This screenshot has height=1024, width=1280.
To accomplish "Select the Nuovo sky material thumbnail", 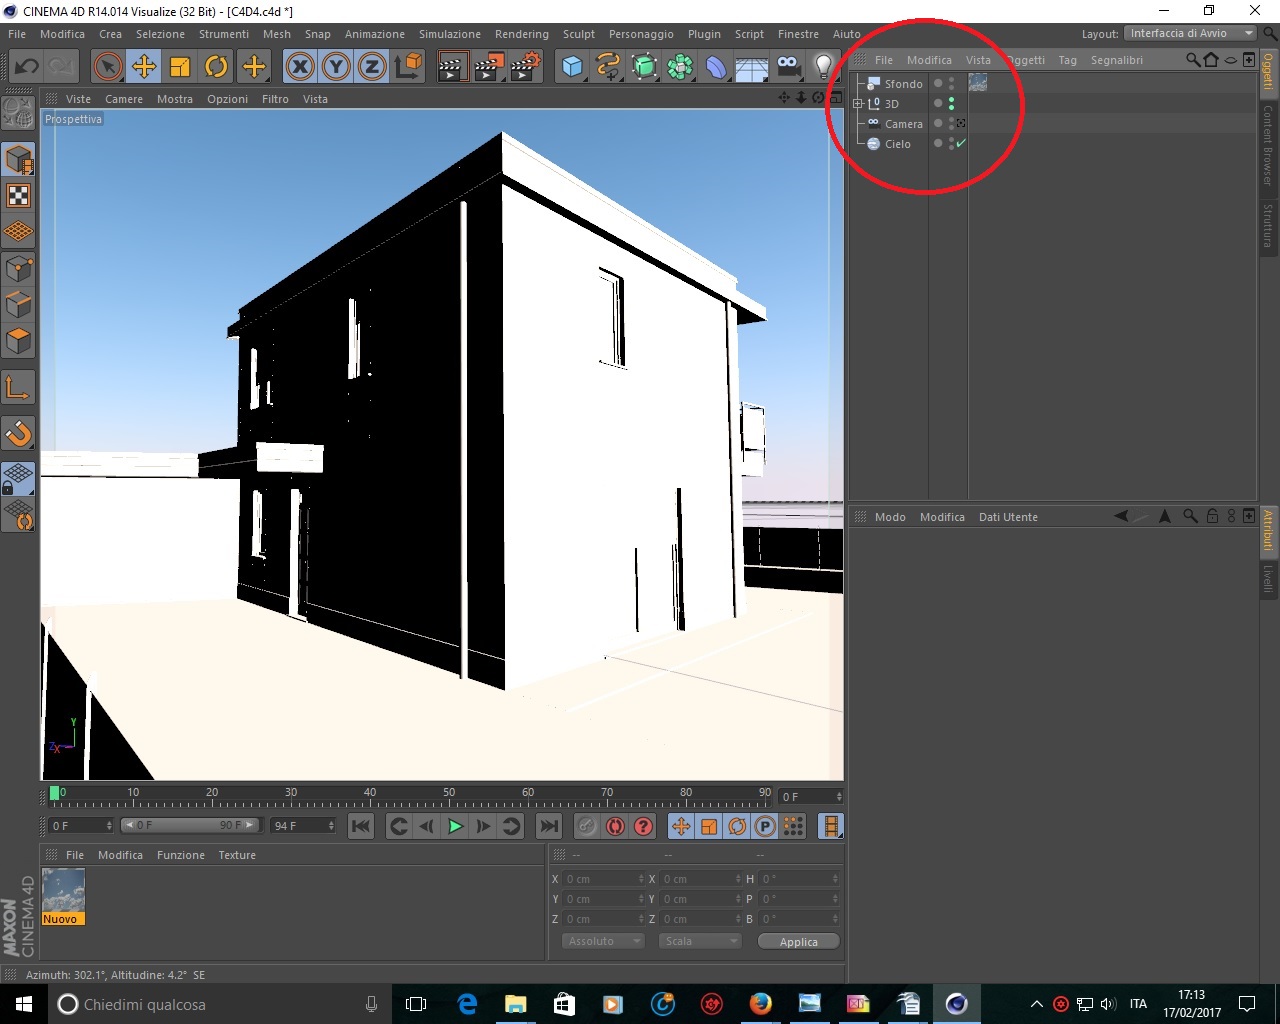I will point(63,897).
